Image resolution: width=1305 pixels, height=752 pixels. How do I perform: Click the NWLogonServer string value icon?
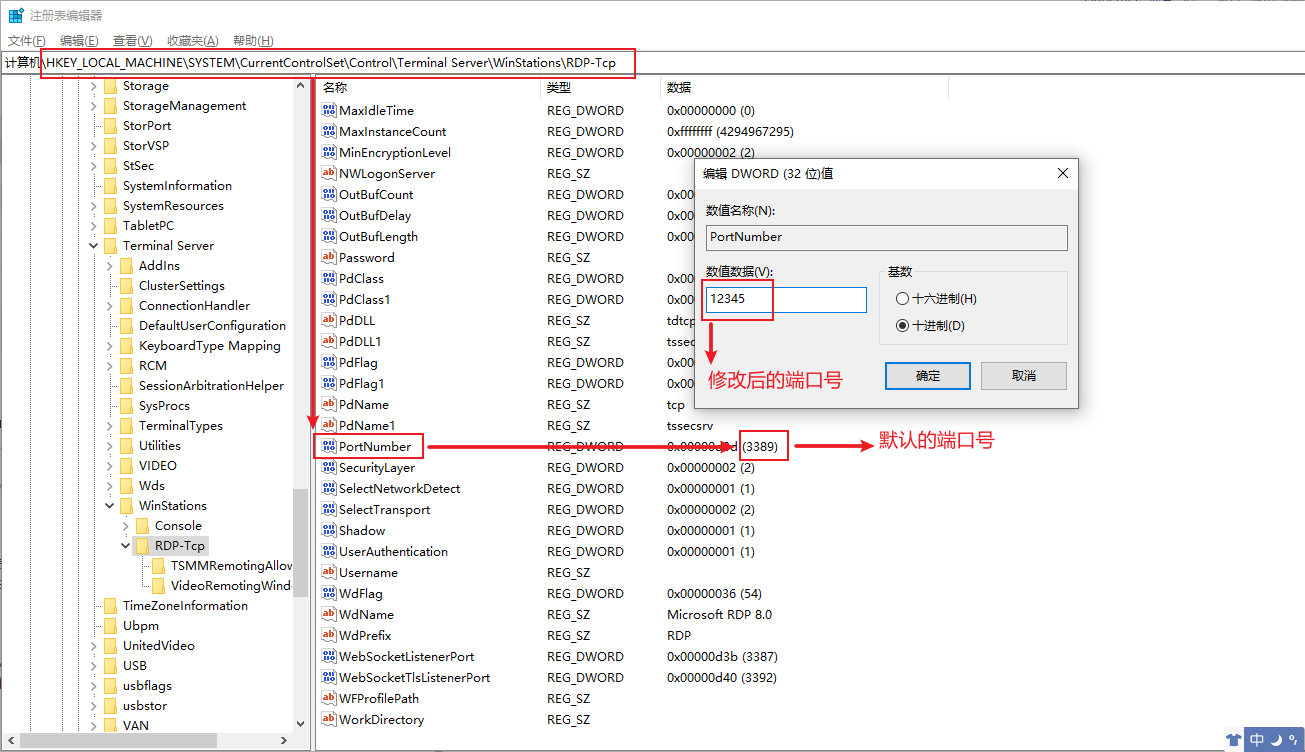(329, 173)
